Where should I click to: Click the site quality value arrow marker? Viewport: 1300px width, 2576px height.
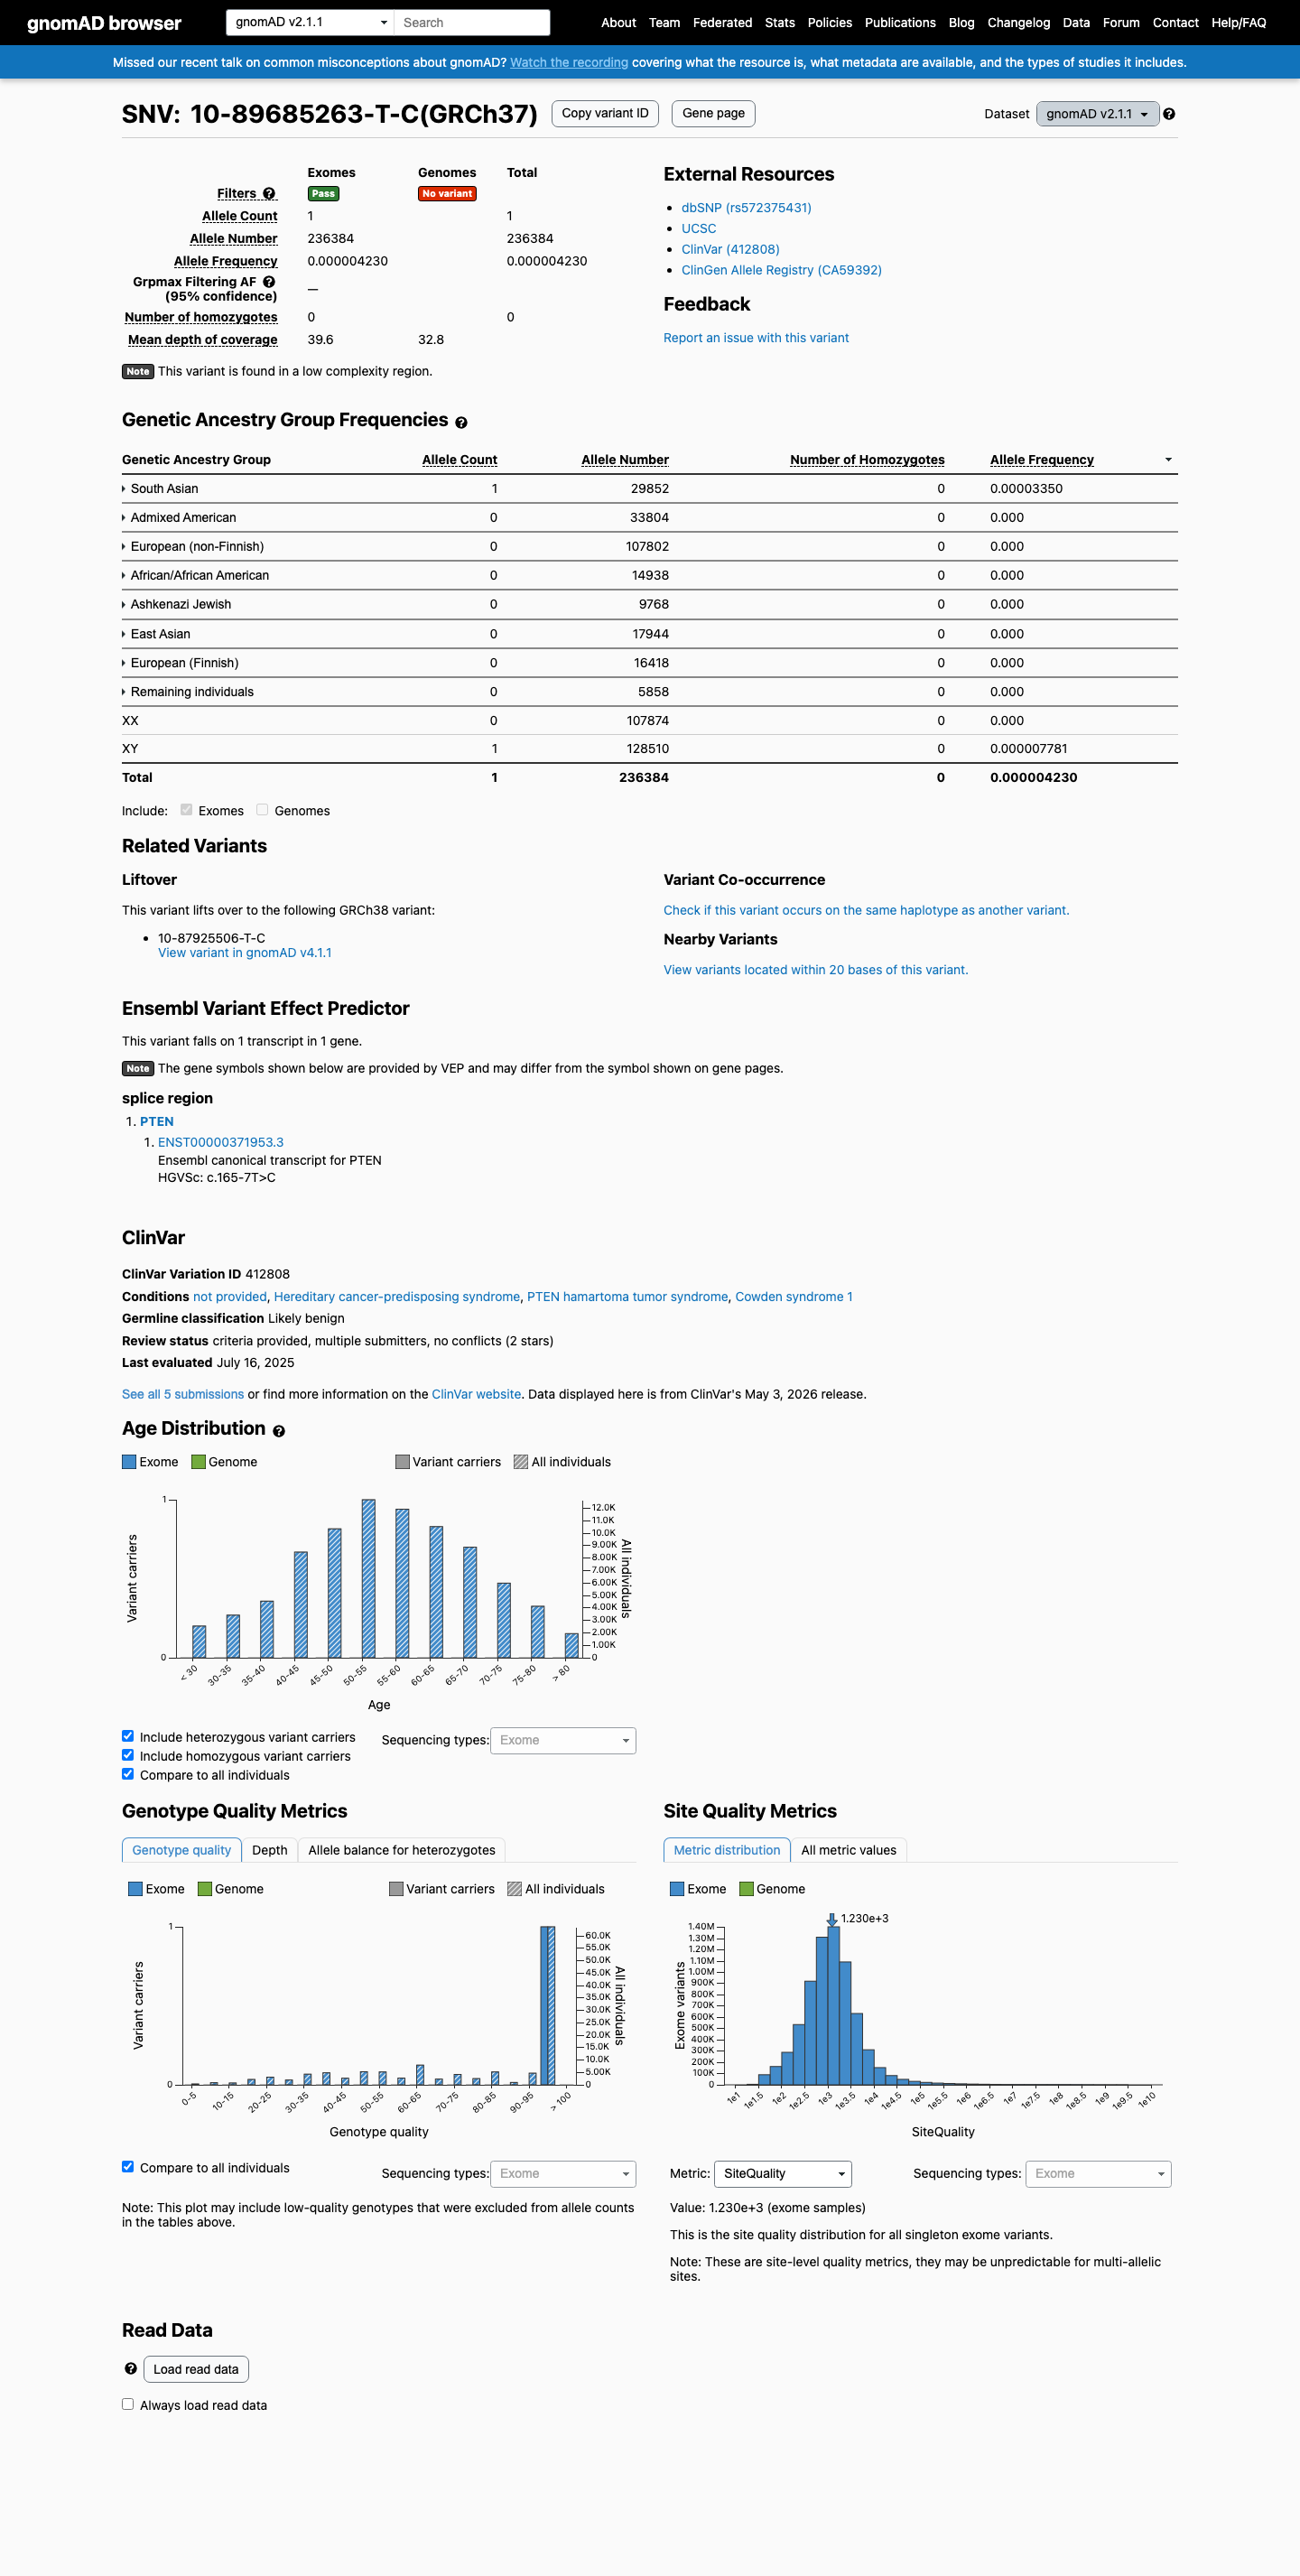[831, 1919]
